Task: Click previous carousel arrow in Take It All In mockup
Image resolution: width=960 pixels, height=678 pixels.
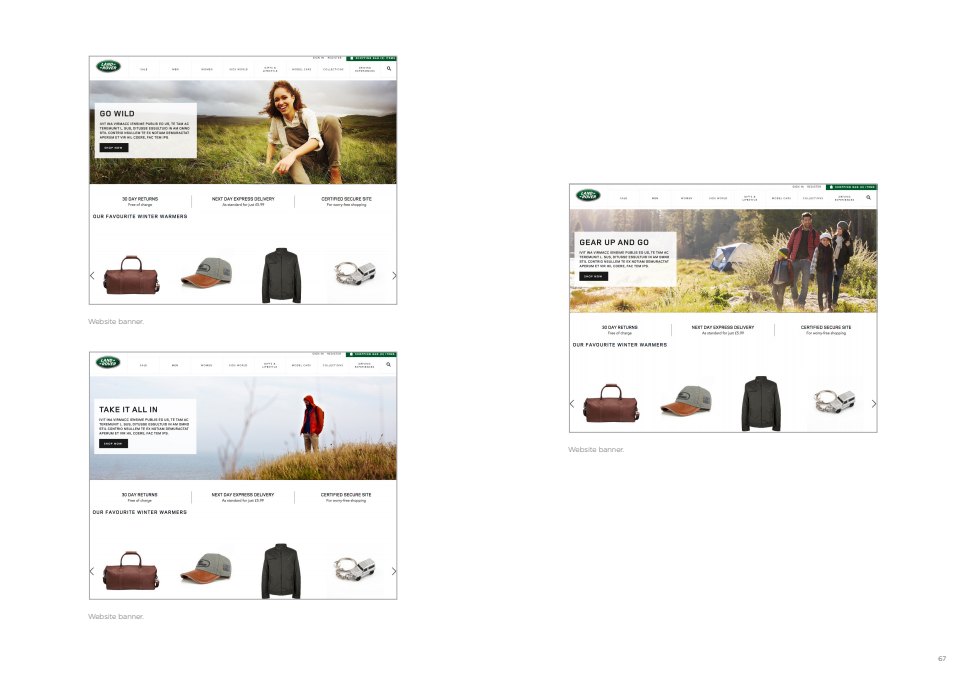Action: click(x=92, y=571)
